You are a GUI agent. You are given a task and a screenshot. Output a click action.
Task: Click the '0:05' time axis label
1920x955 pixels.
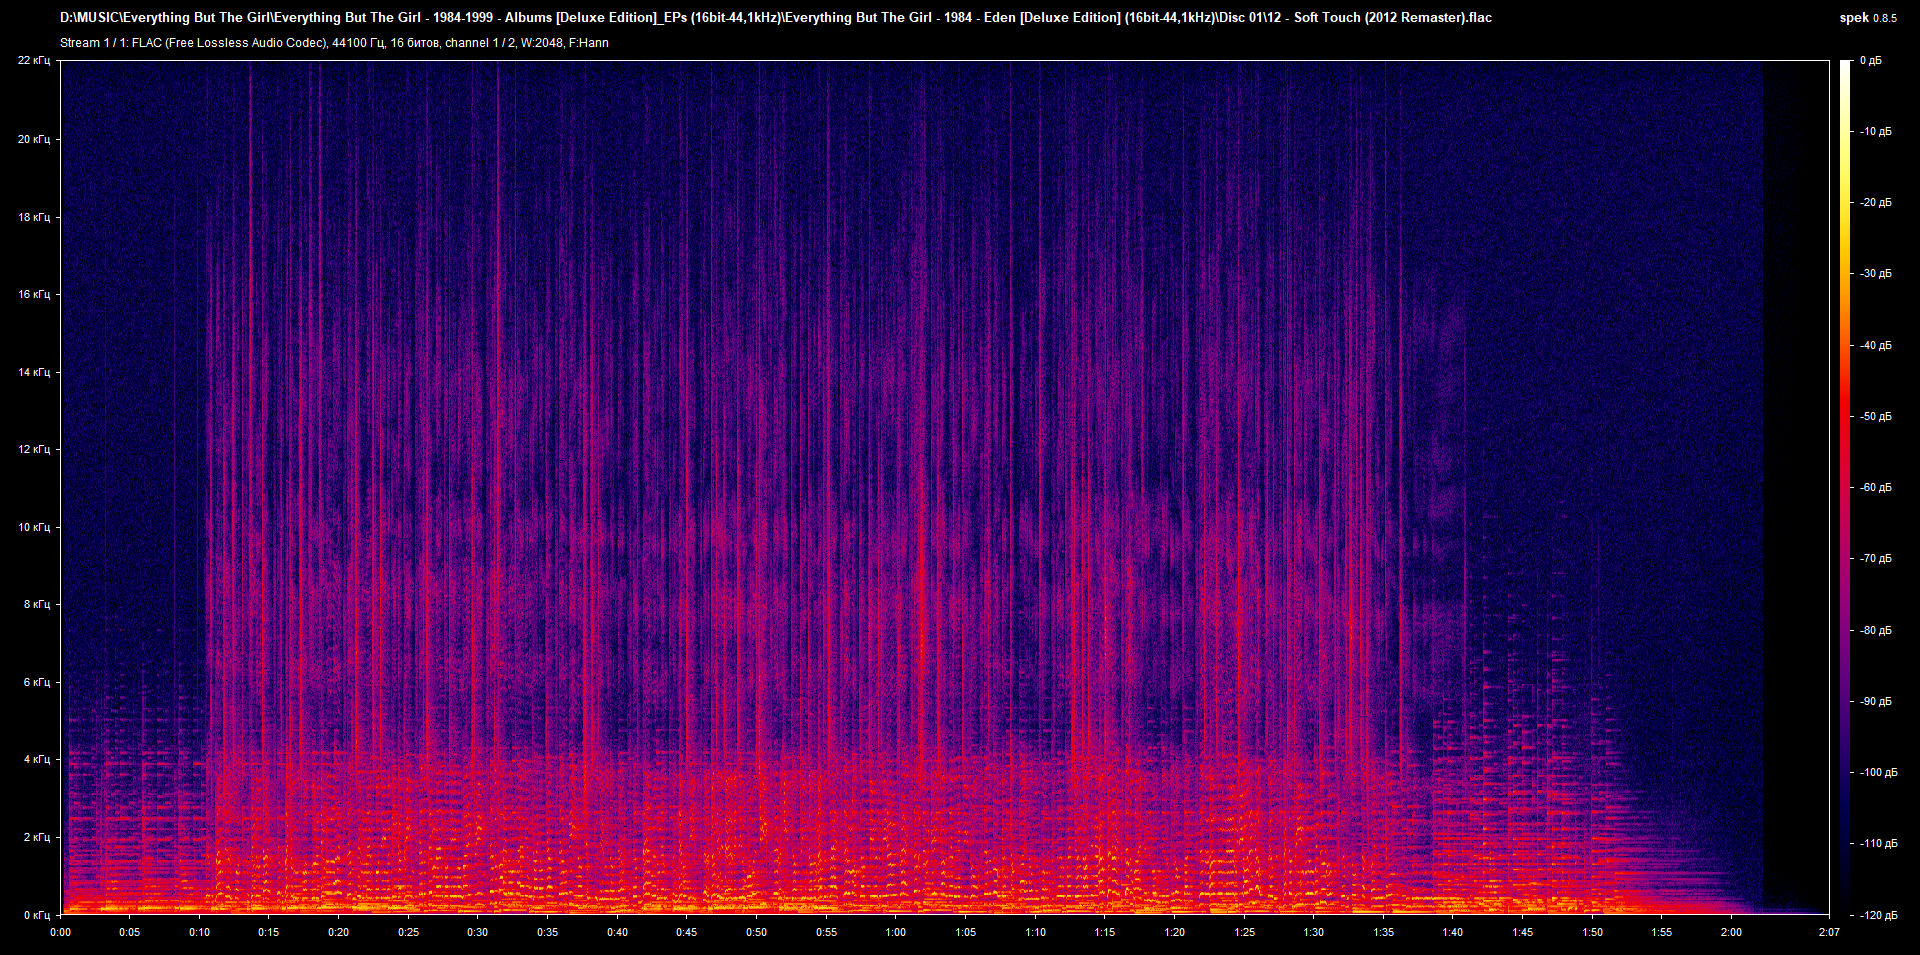(130, 932)
